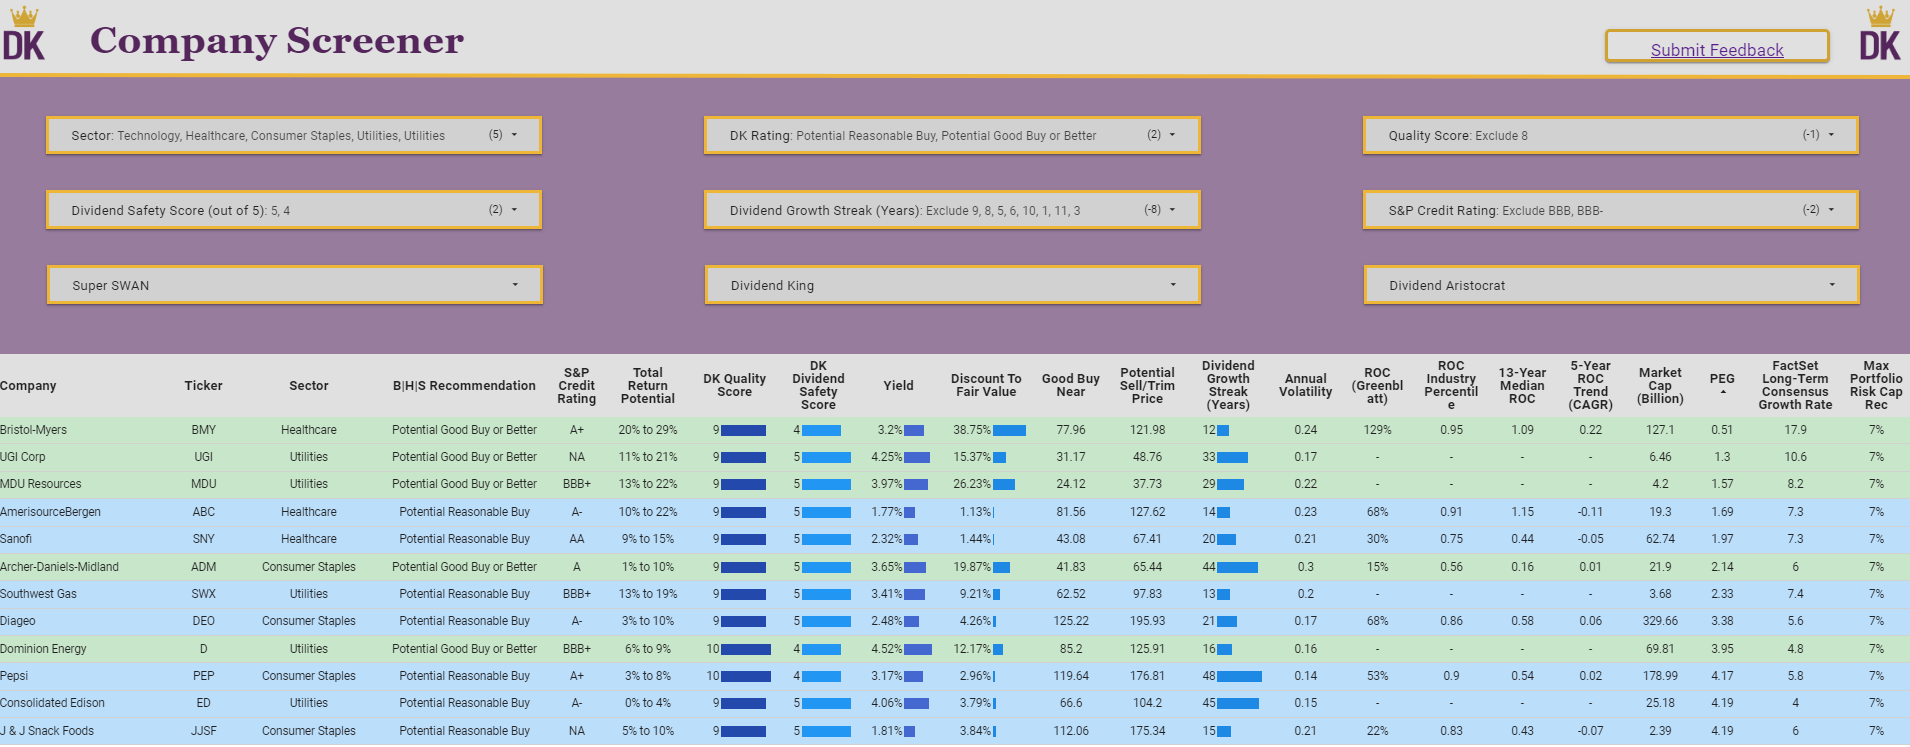
Task: Click the S&P Credit Rating column header
Action: point(577,386)
